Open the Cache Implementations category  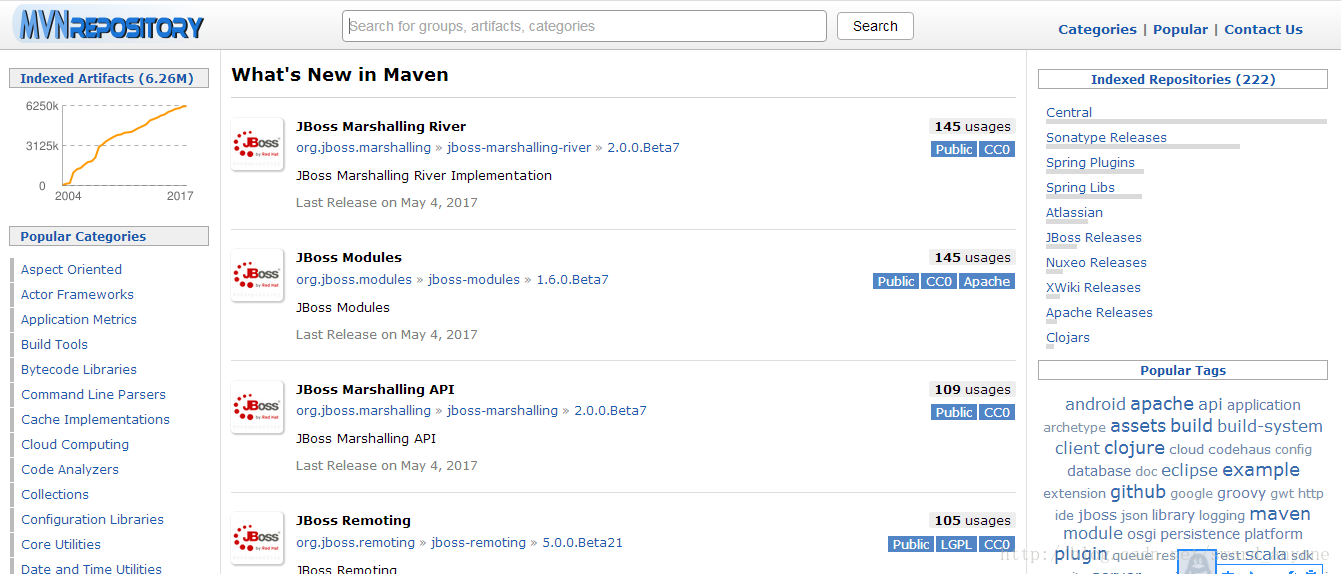[x=95, y=419]
